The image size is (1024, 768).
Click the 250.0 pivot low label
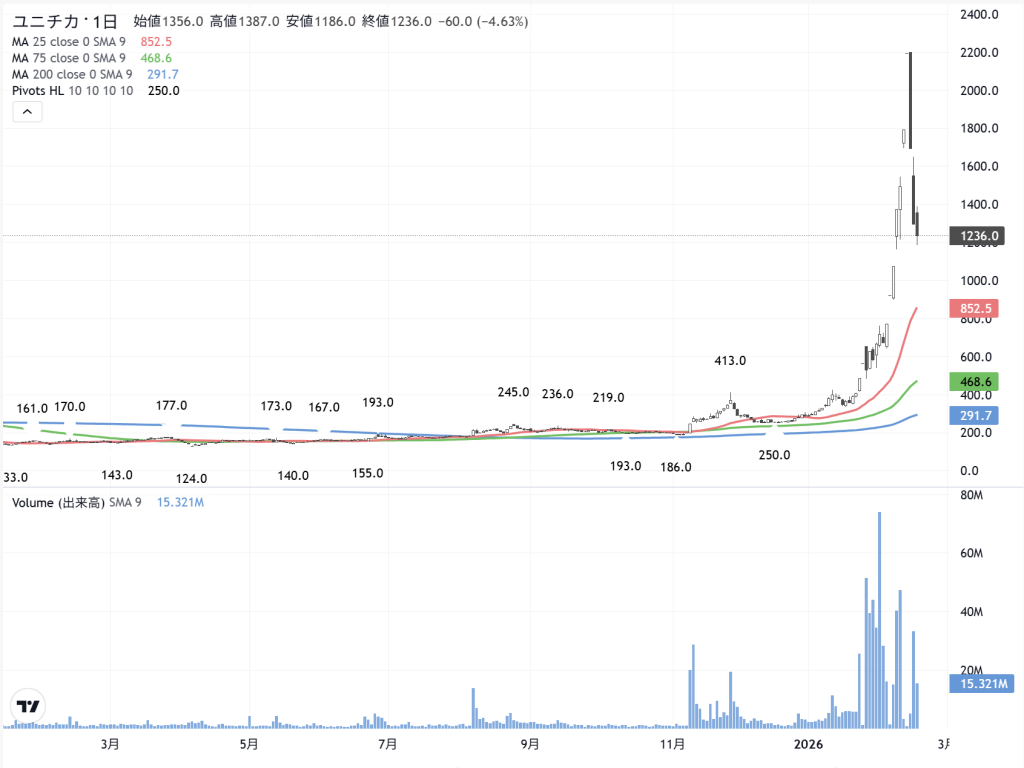coord(774,455)
